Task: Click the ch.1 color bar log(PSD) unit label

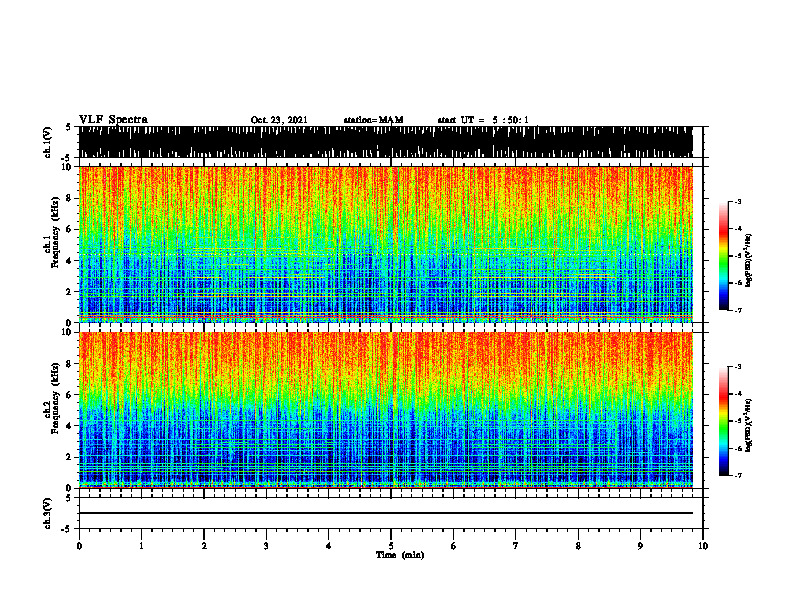Action: pos(749,261)
